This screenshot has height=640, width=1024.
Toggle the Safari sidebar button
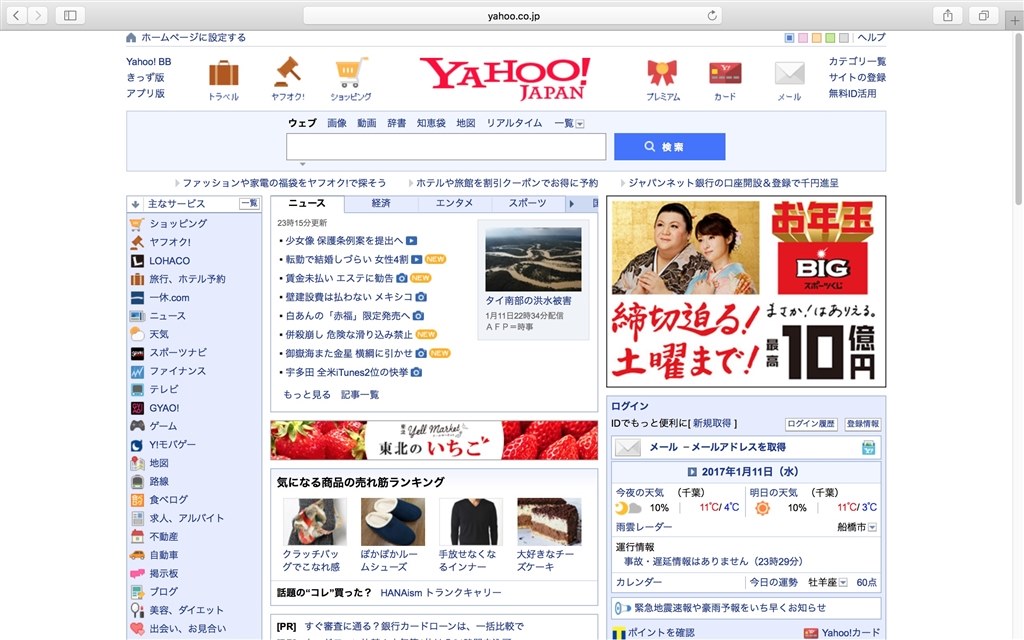pos(71,15)
